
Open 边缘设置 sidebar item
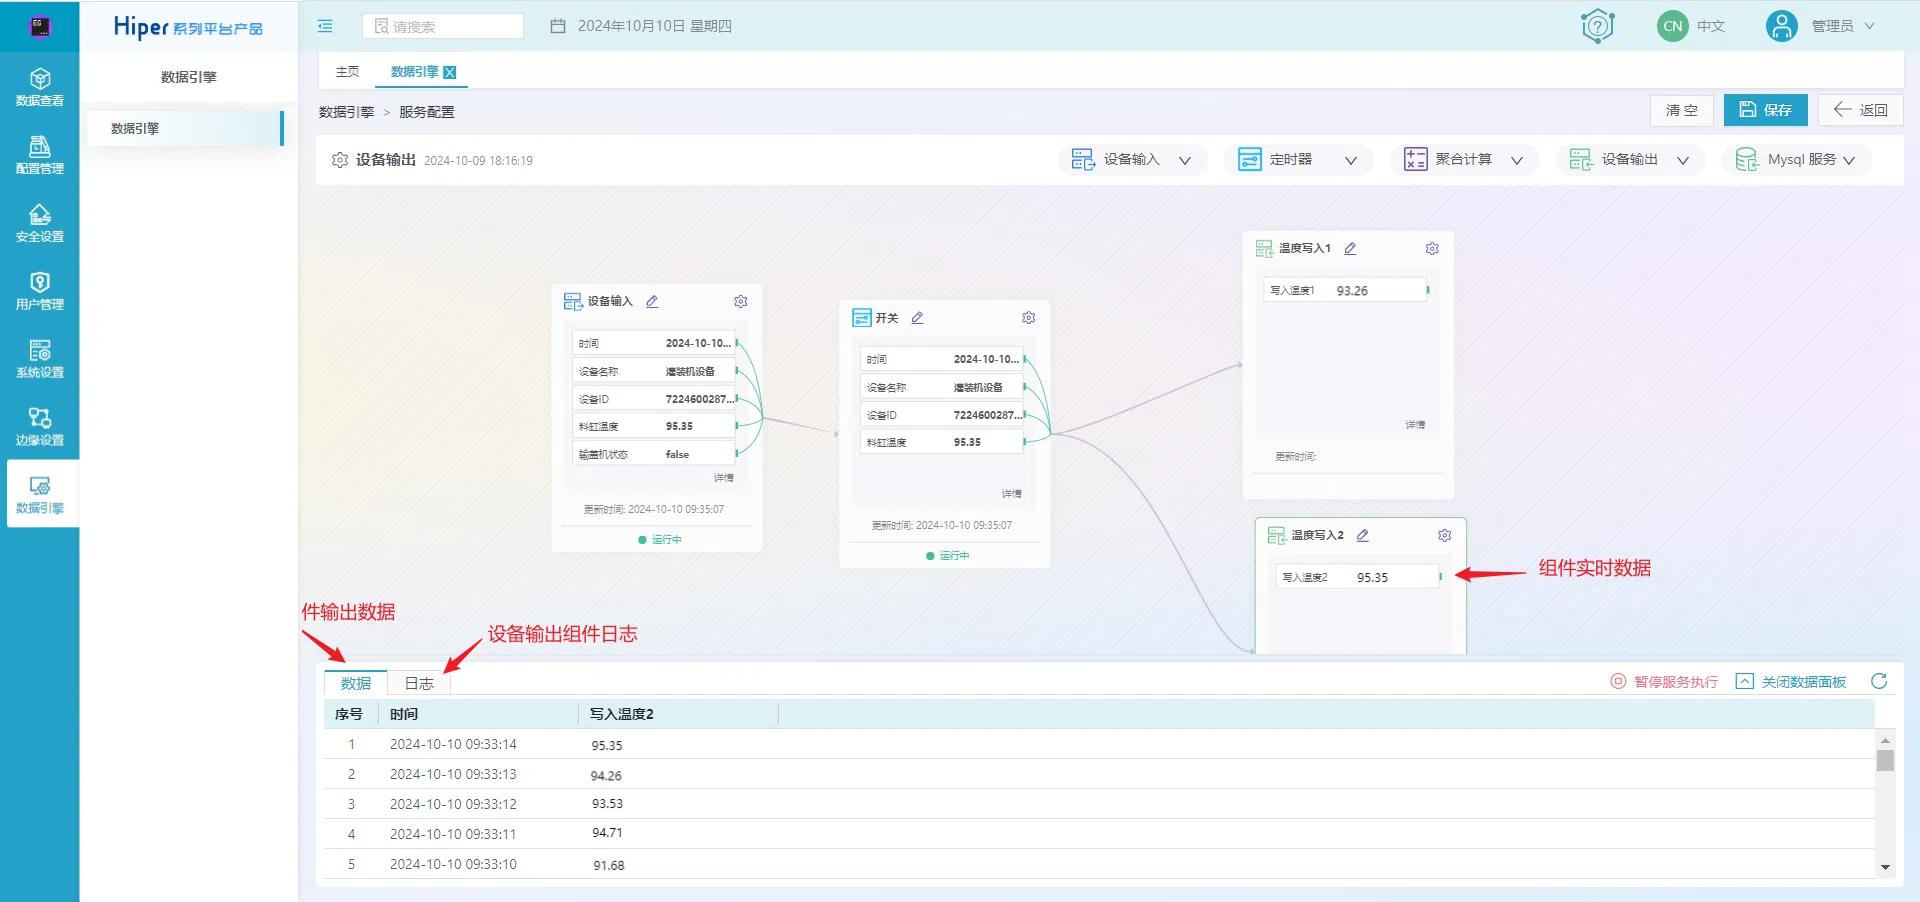(39, 427)
